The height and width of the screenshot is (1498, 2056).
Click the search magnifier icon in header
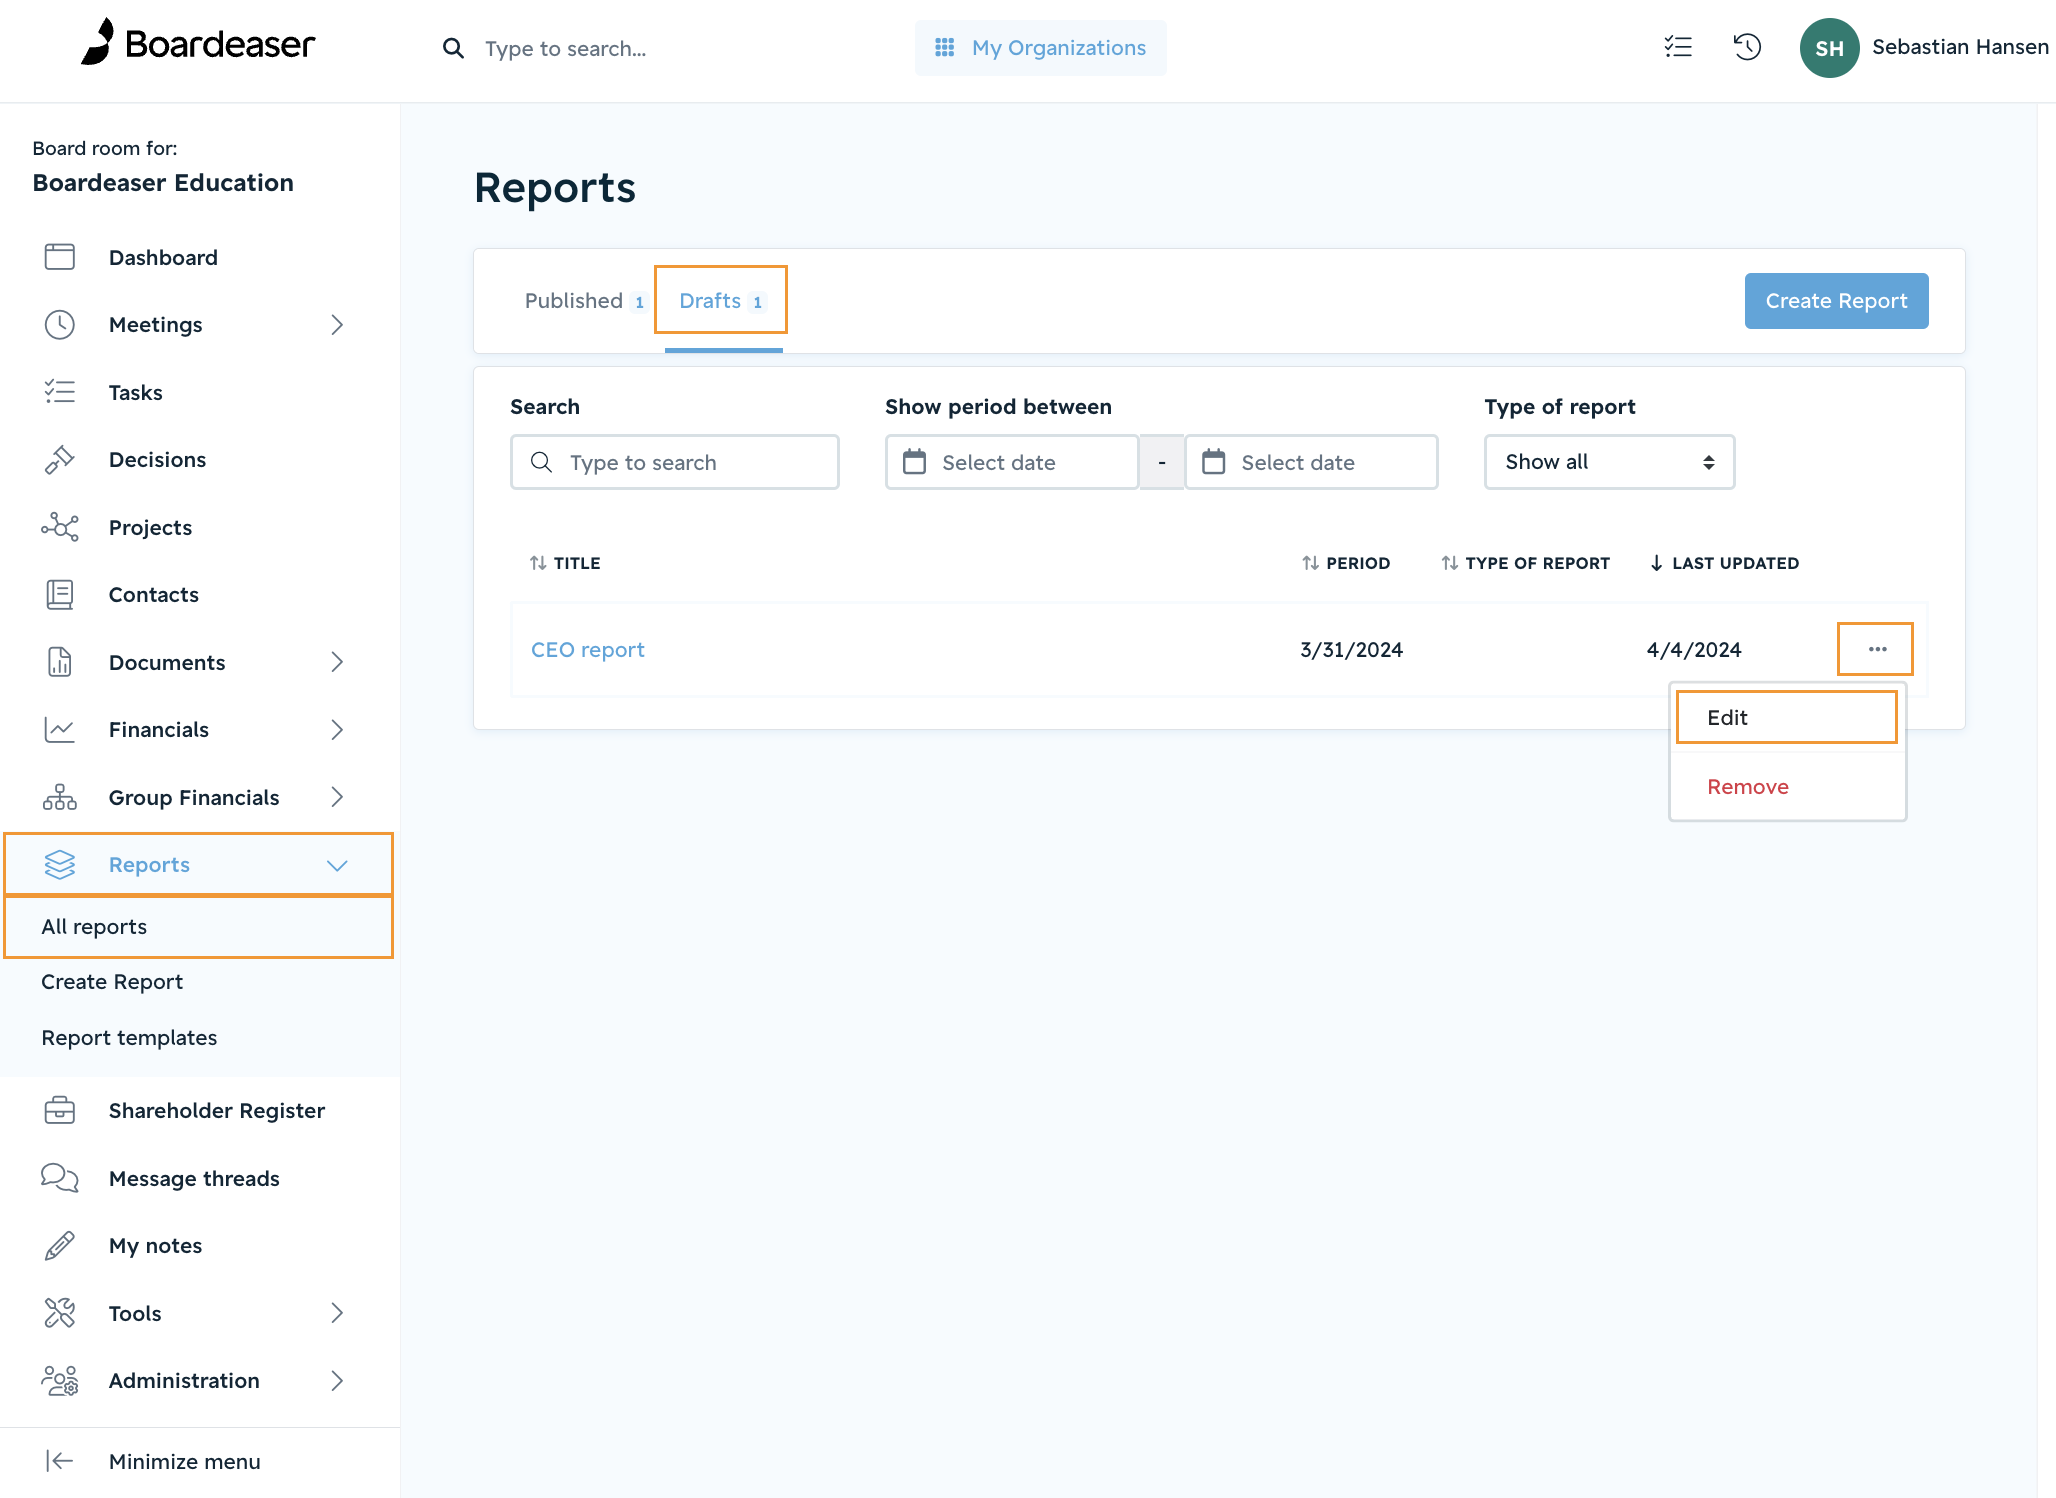tap(453, 48)
